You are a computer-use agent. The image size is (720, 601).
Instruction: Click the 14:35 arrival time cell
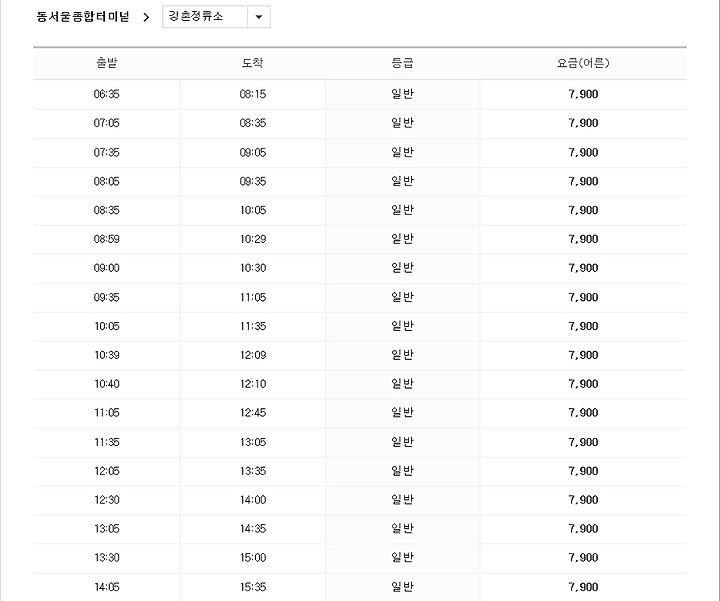[253, 529]
